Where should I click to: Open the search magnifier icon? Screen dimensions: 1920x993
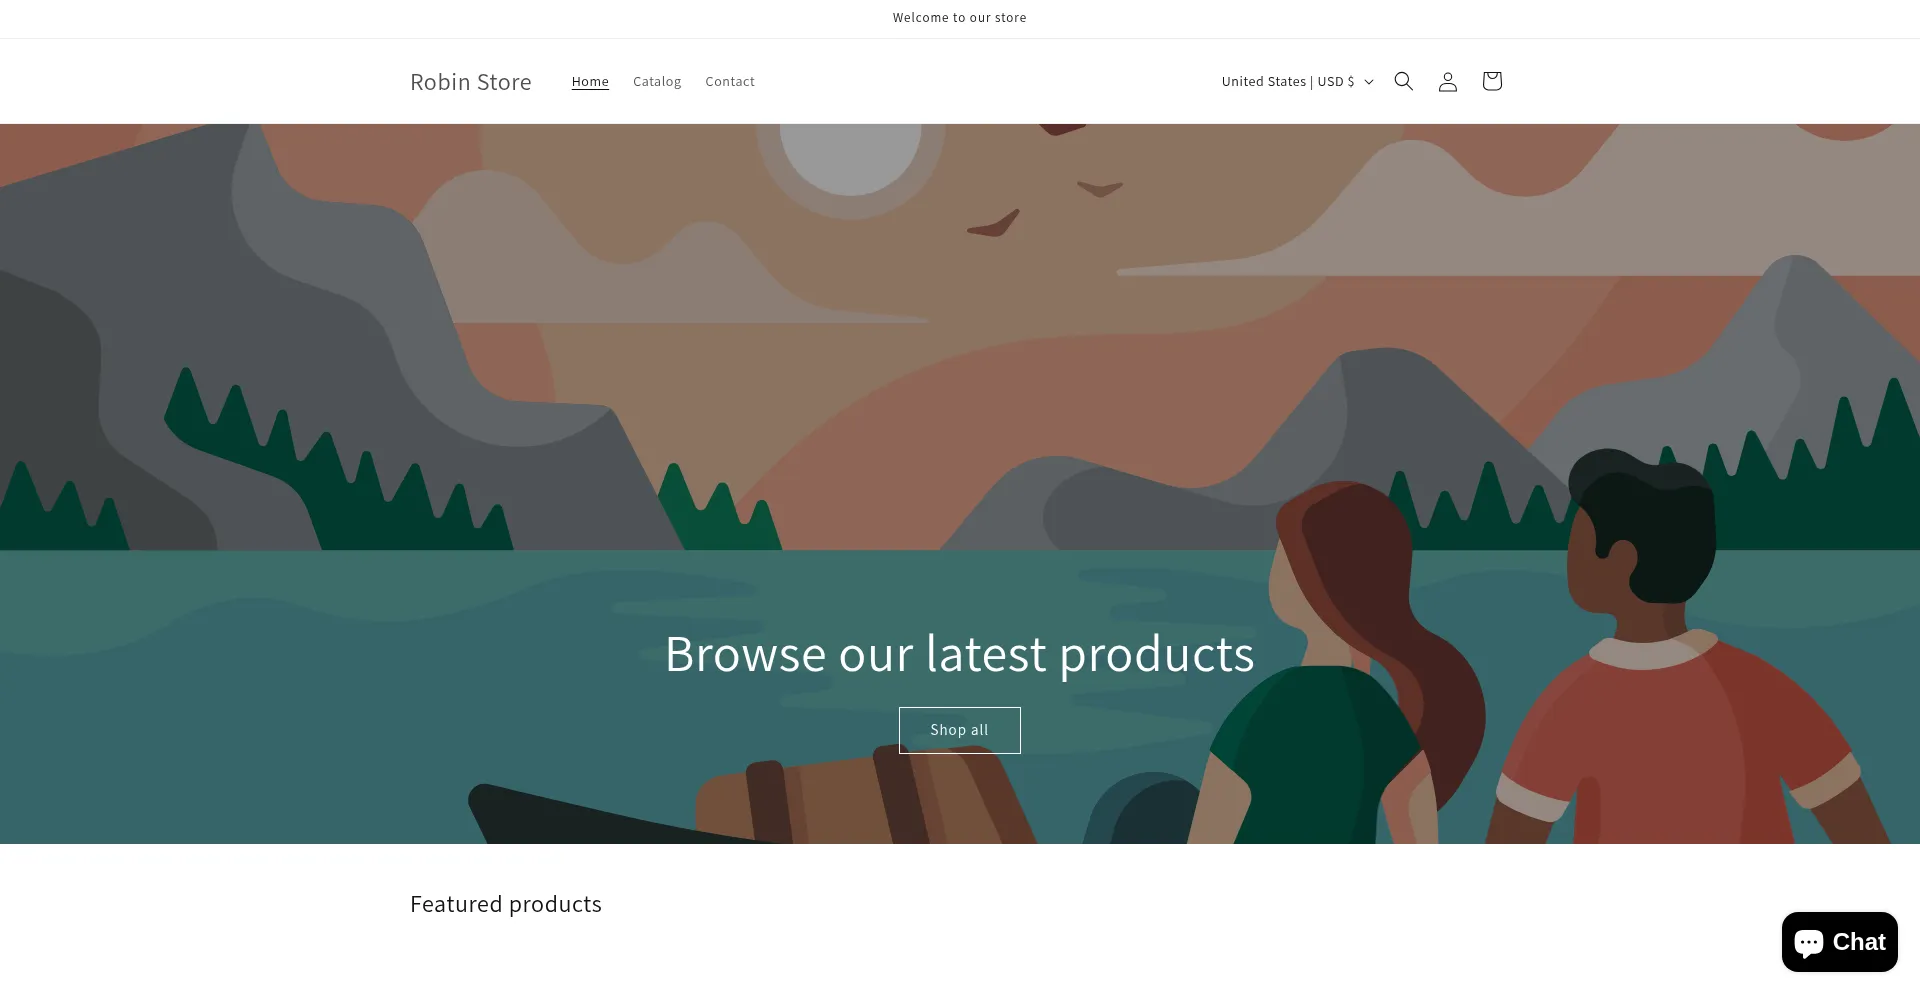pos(1403,81)
